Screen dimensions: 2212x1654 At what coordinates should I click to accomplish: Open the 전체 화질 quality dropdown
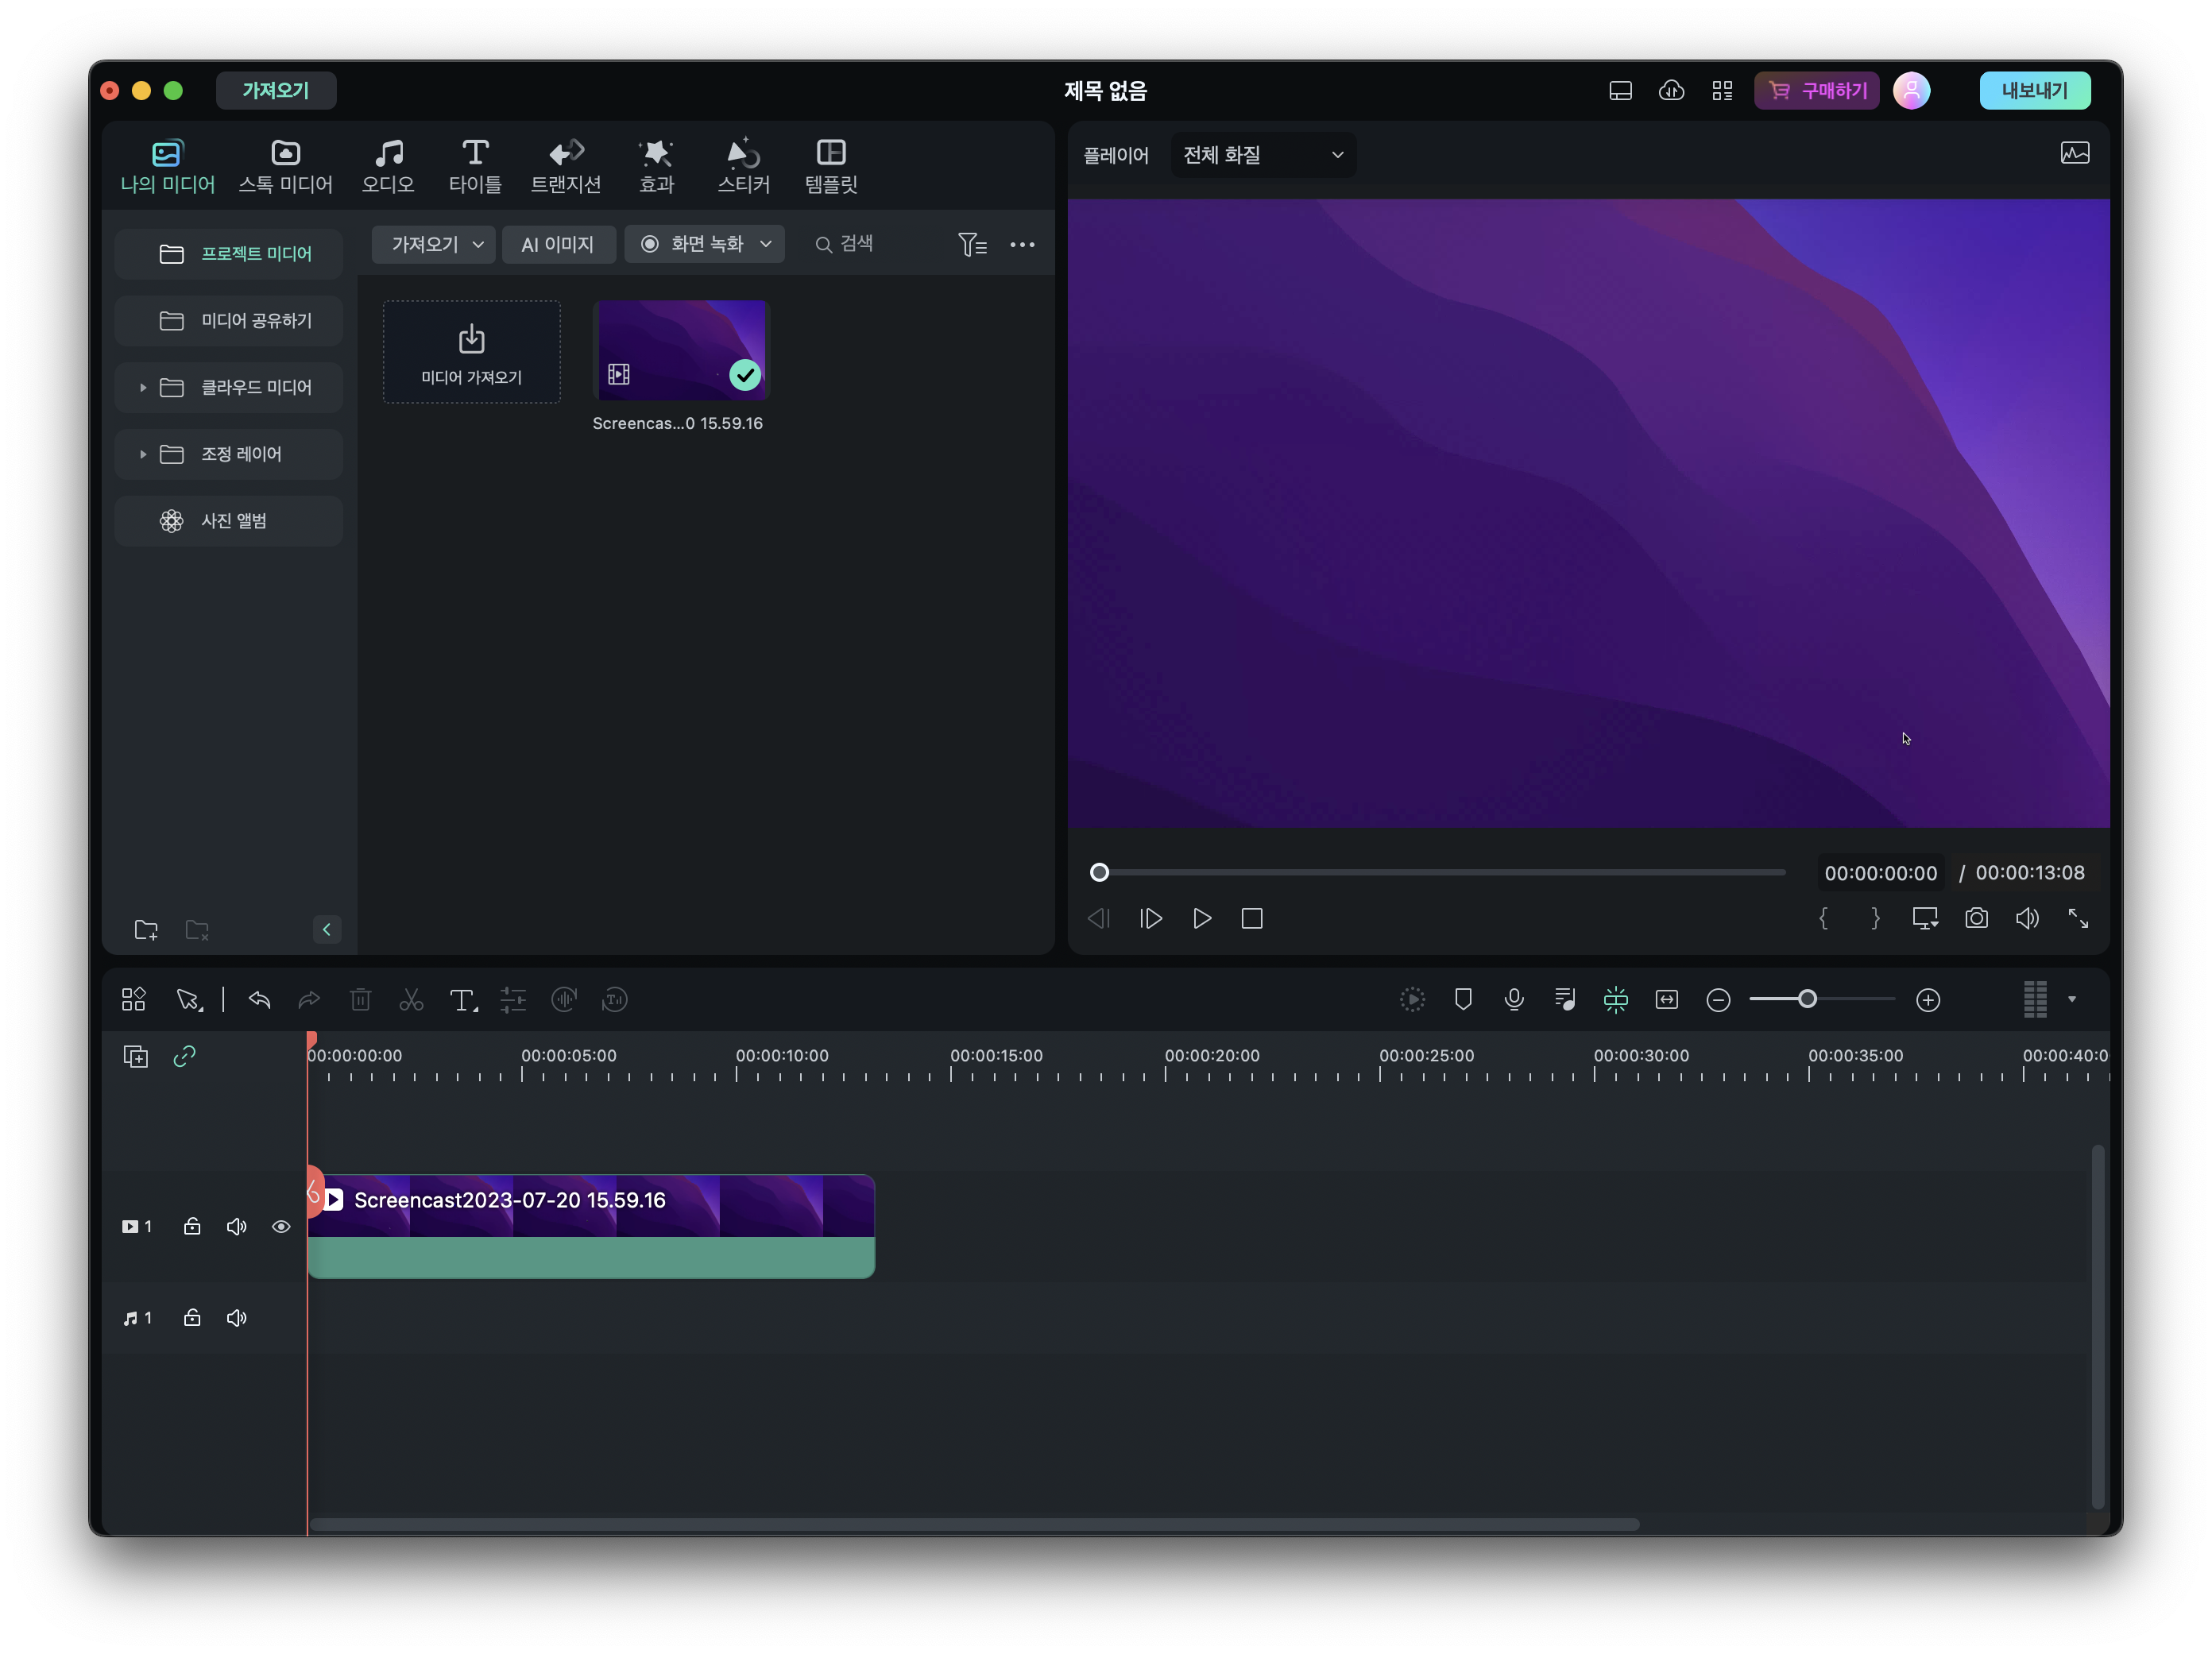[1263, 155]
